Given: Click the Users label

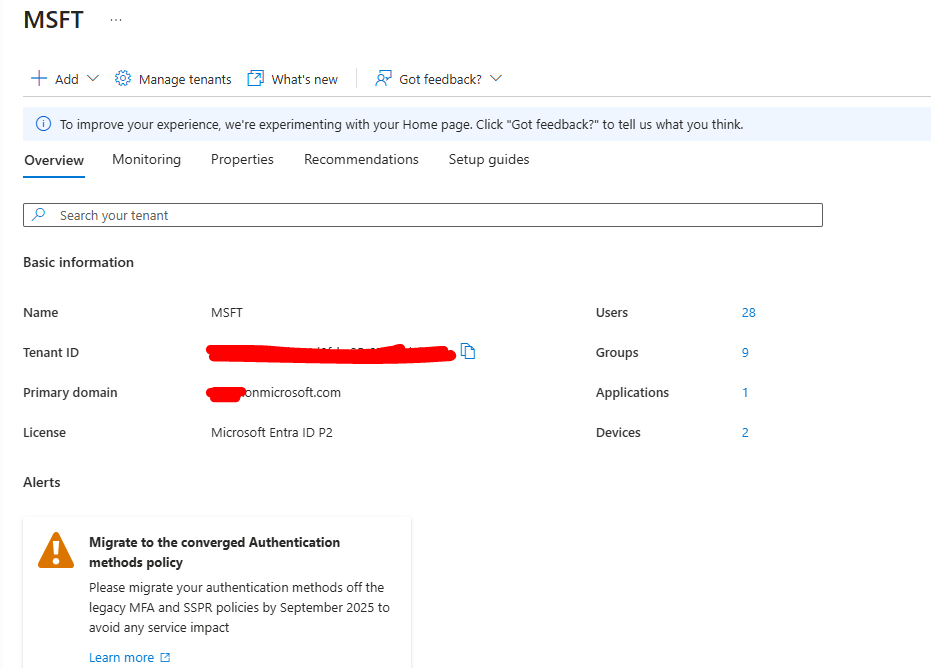Looking at the screenshot, I should (x=612, y=312).
